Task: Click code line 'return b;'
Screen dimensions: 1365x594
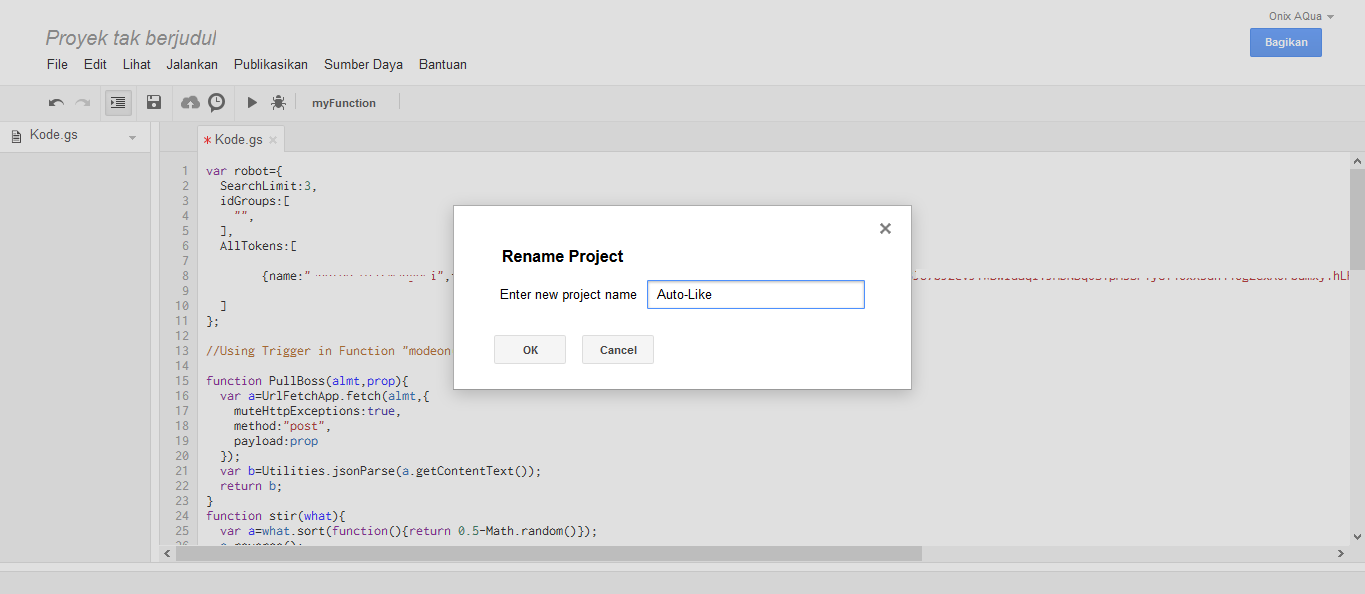Action: (x=251, y=486)
